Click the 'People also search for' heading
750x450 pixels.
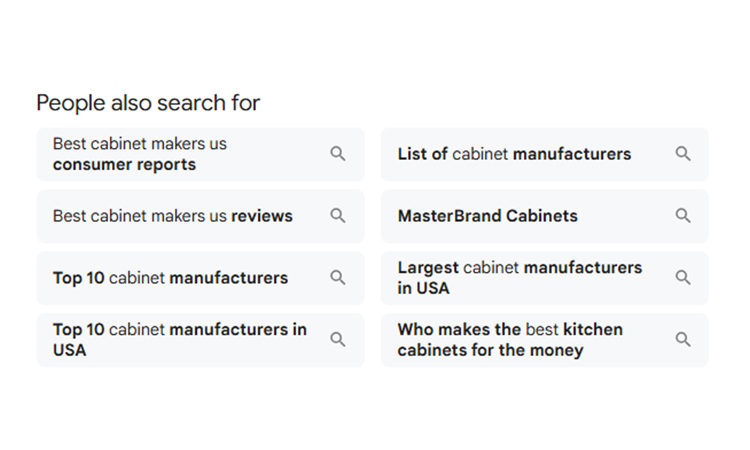point(148,102)
